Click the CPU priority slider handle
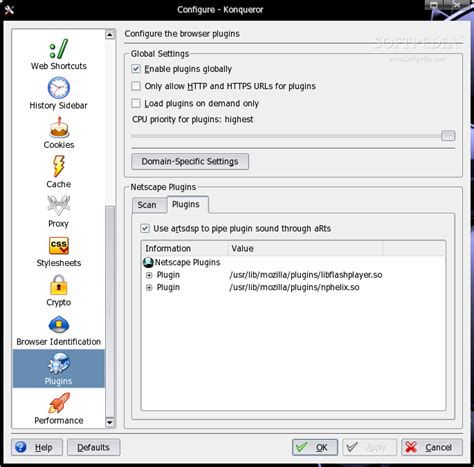This screenshot has height=467, width=474. [448, 136]
